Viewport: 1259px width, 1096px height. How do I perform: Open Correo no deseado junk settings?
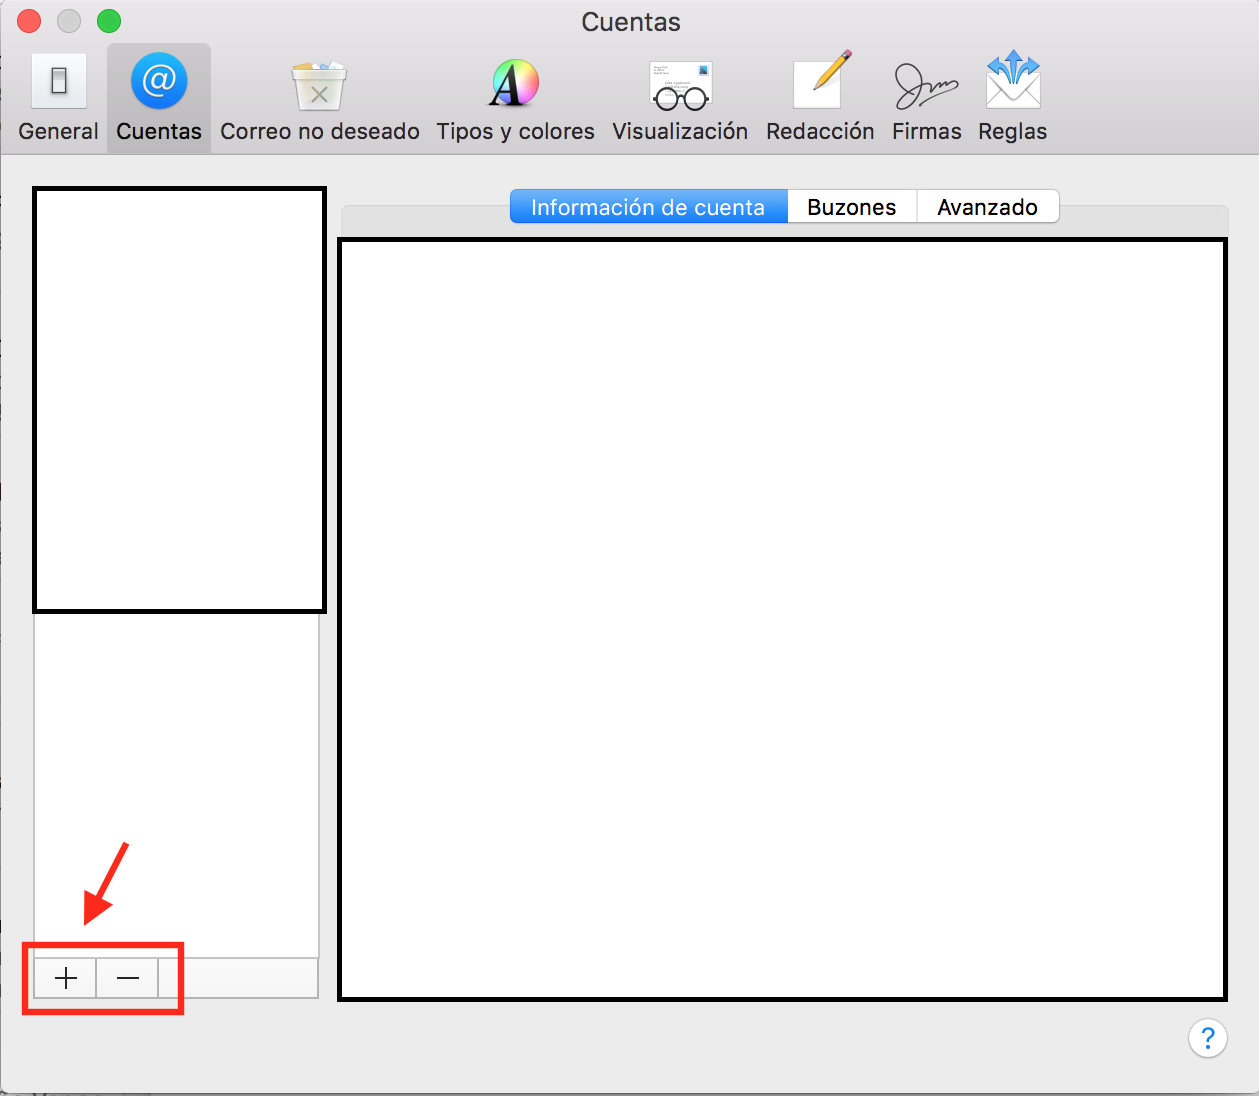click(320, 98)
